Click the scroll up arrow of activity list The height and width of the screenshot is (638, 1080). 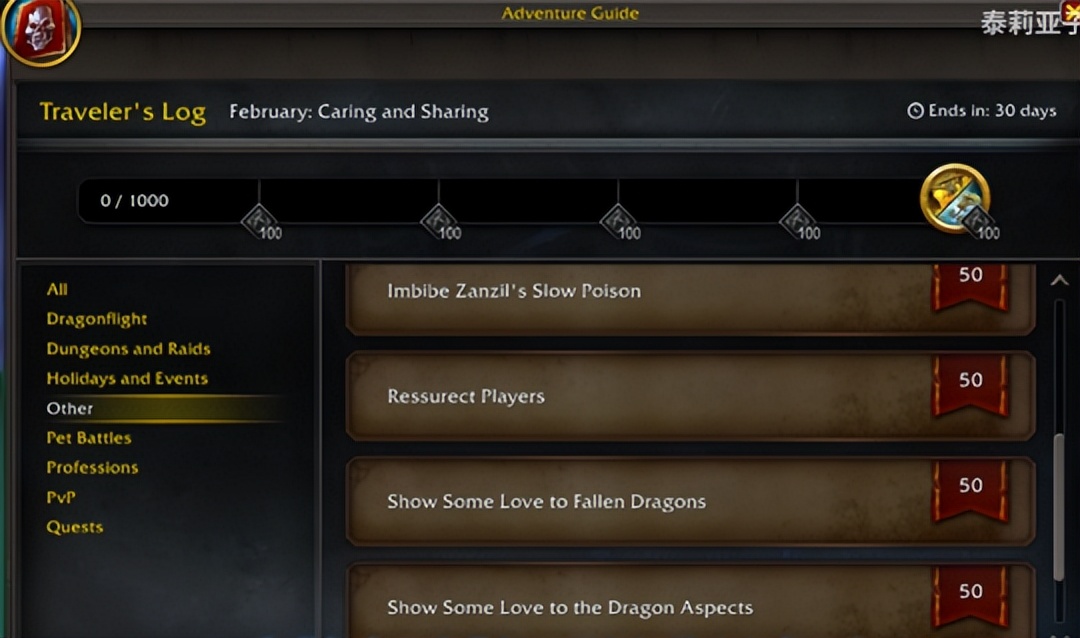(x=1059, y=280)
